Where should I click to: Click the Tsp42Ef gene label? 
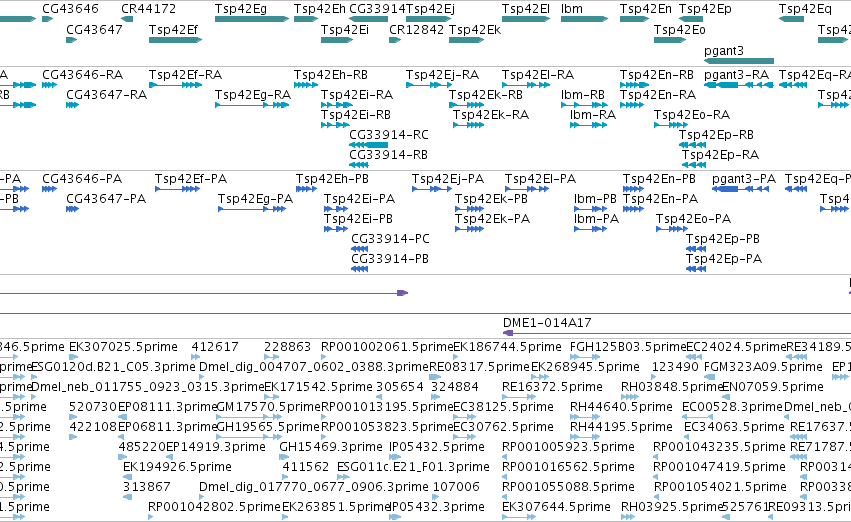pyautogui.click(x=174, y=29)
